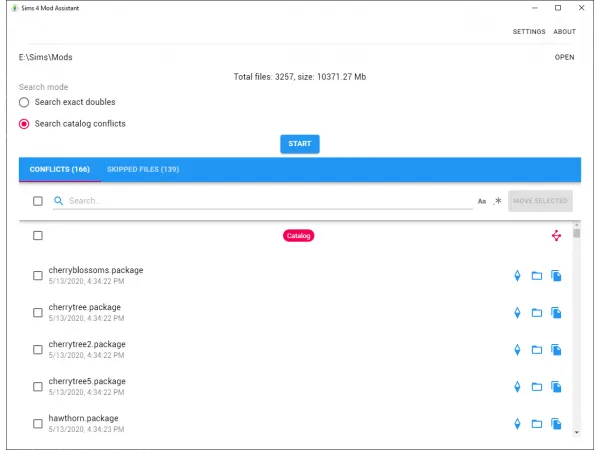Click copy icon for cherrytree2.package
Image resolution: width=600 pixels, height=450 pixels.
556,350
